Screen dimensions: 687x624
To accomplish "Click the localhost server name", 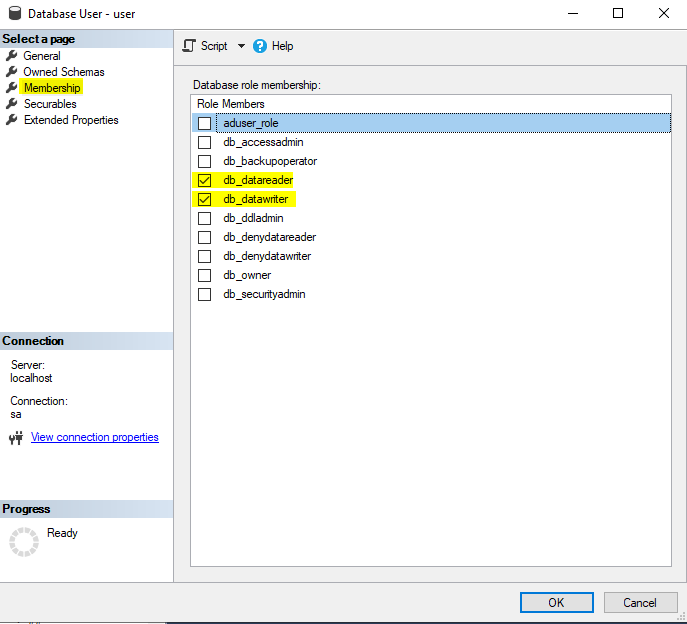I will [31, 378].
